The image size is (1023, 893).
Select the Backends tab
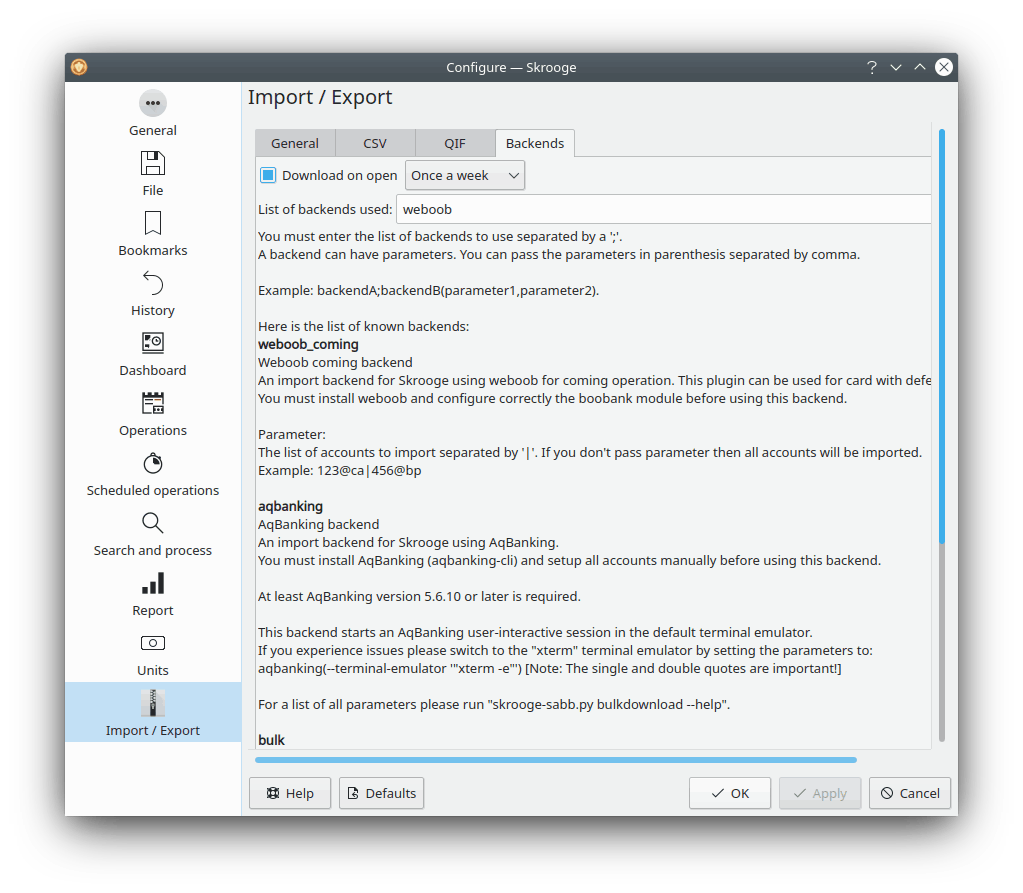coord(535,144)
